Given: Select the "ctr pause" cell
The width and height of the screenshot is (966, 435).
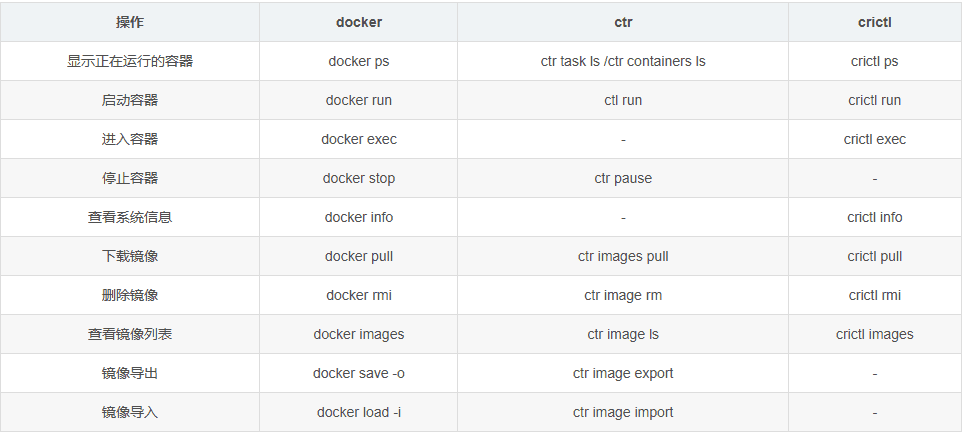Looking at the screenshot, I should (622, 178).
